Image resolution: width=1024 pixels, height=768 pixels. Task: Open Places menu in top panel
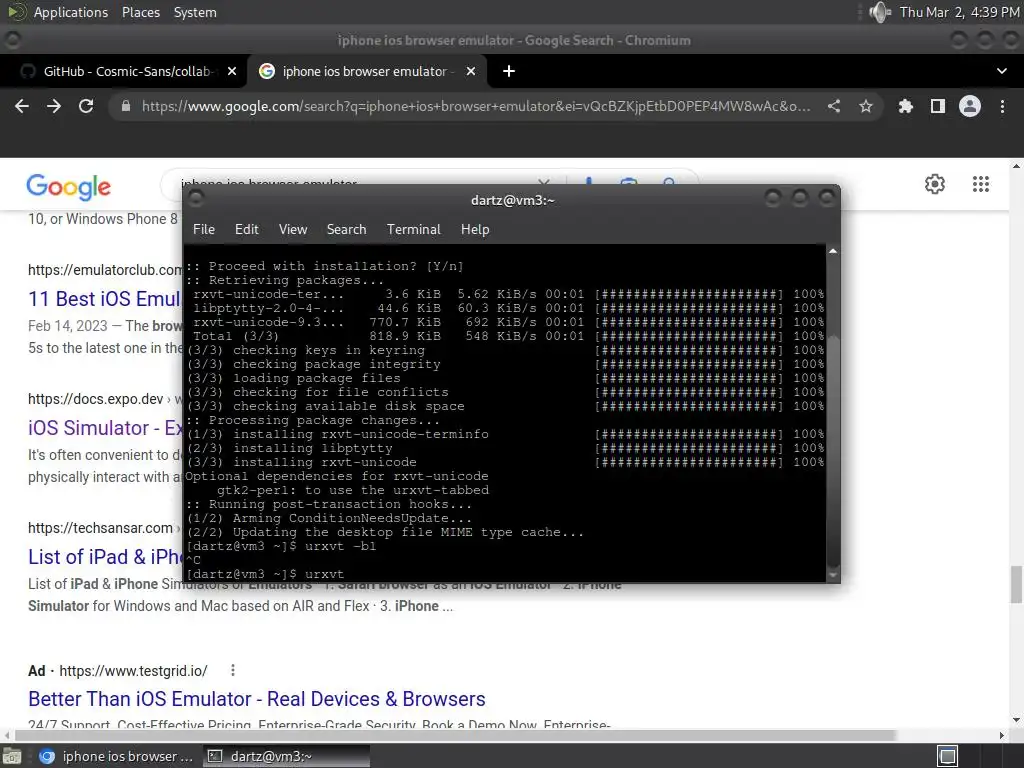(x=140, y=12)
